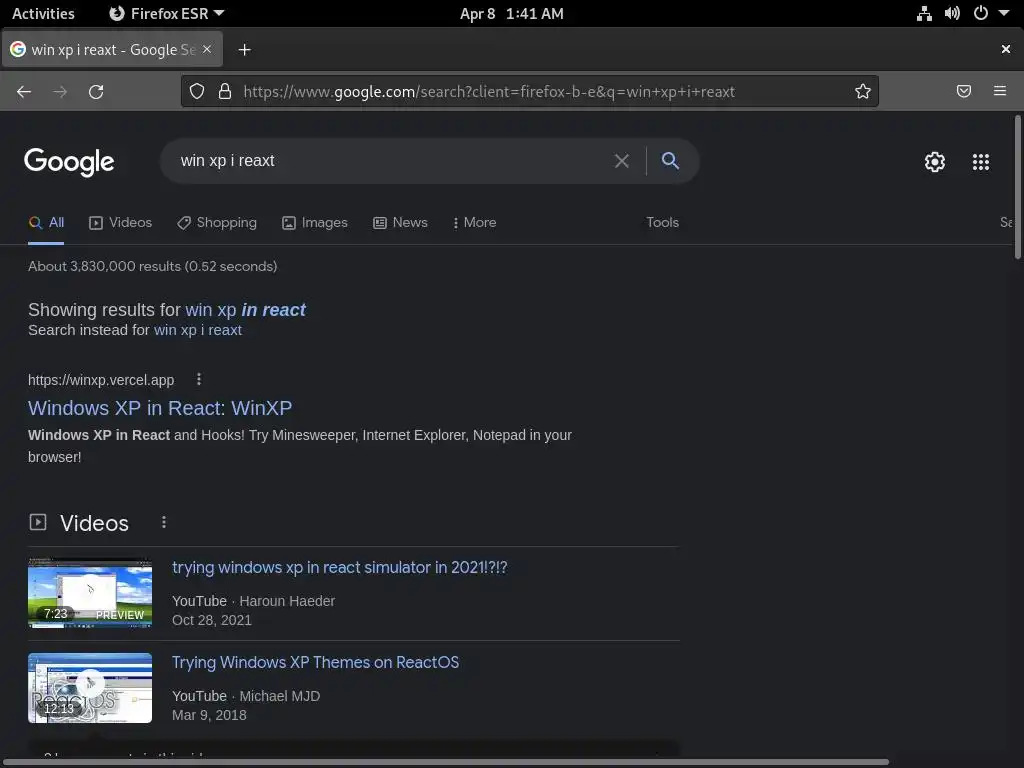Viewport: 1024px width, 768px height.
Task: Open the power menu icon
Action: (x=980, y=14)
